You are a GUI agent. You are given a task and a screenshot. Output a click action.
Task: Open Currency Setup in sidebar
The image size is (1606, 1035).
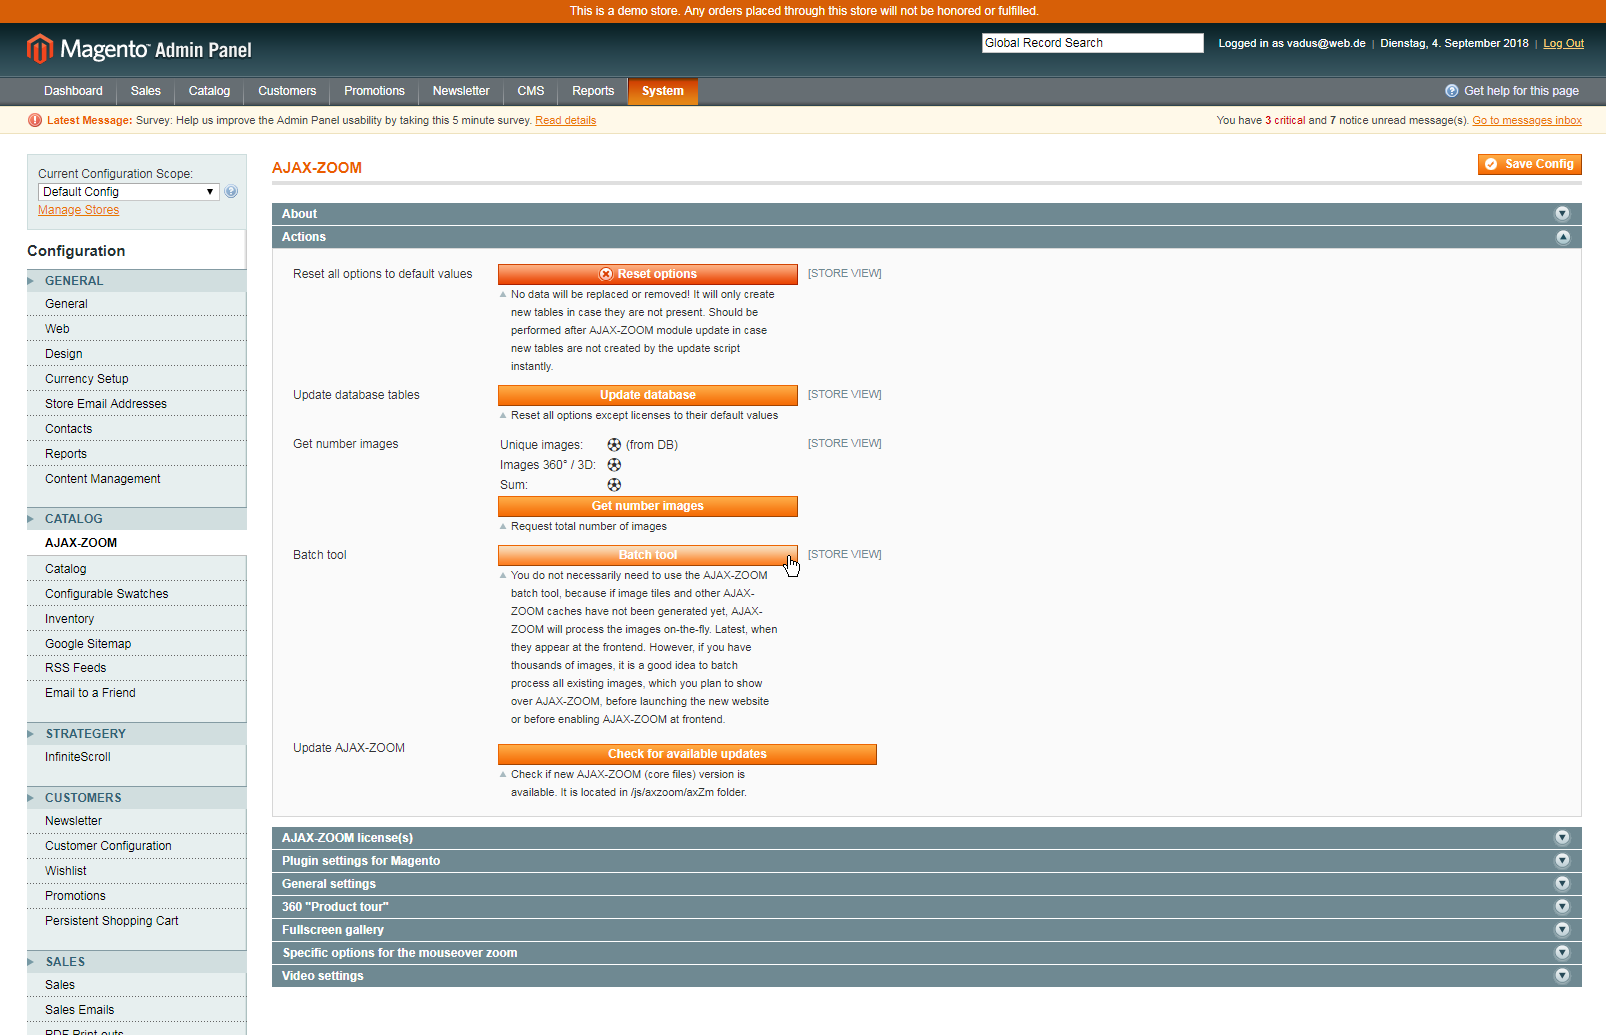coord(136,379)
